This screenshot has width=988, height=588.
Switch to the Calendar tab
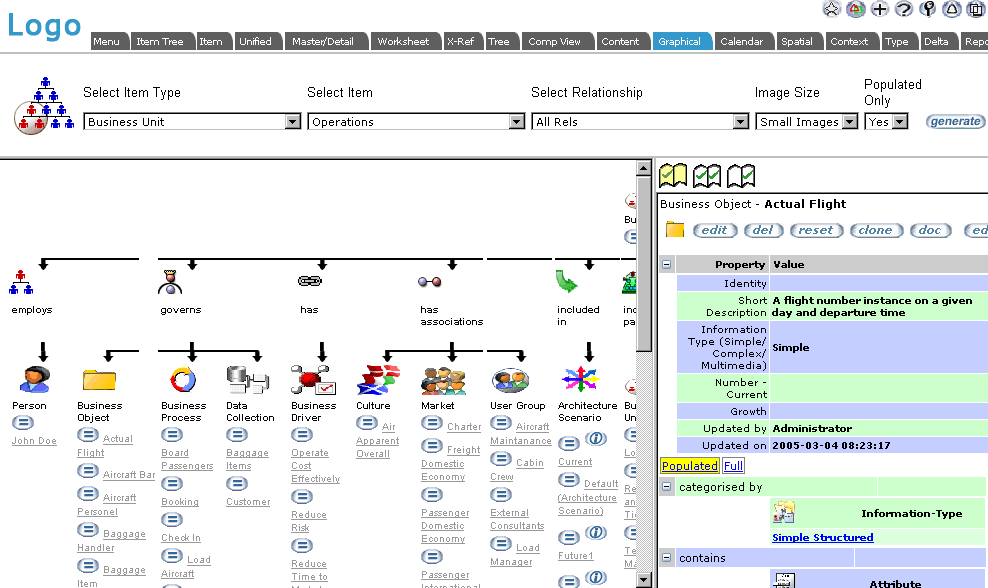tap(742, 42)
